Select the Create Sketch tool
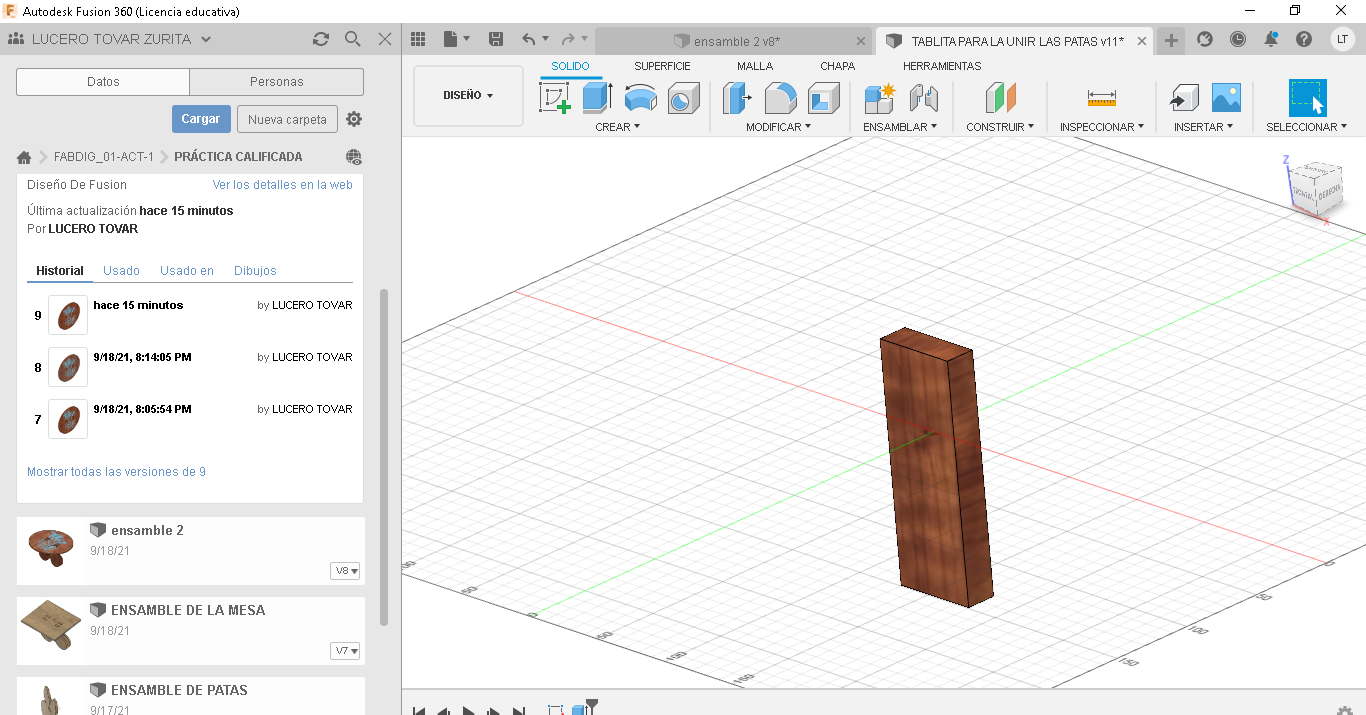The height and width of the screenshot is (715, 1366). 555,98
